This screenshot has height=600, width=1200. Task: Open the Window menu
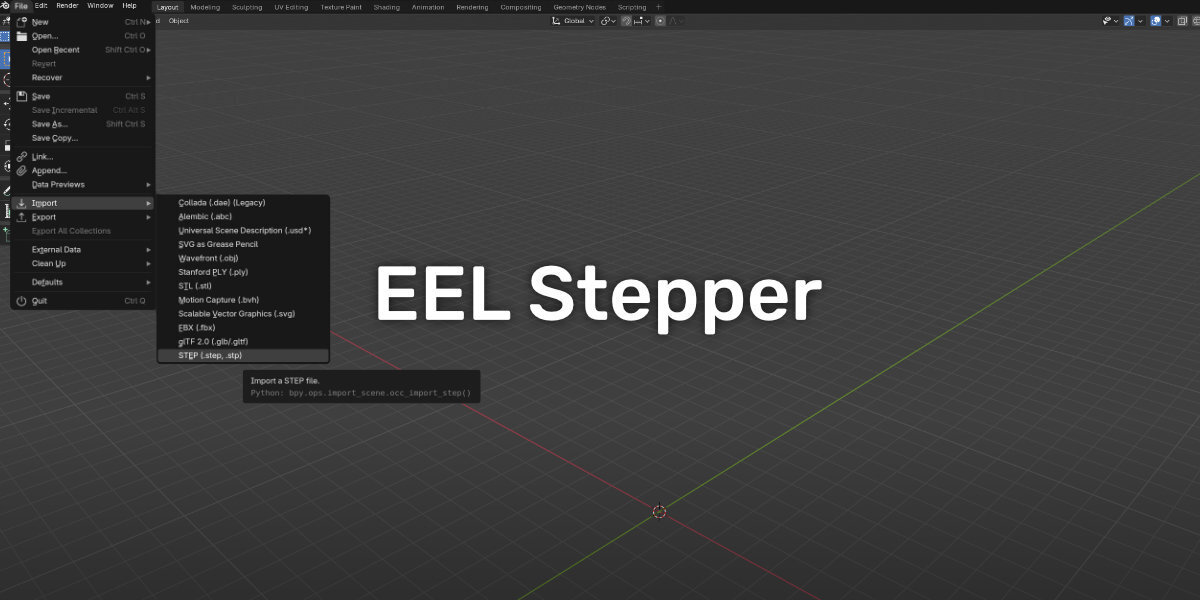[x=100, y=6]
